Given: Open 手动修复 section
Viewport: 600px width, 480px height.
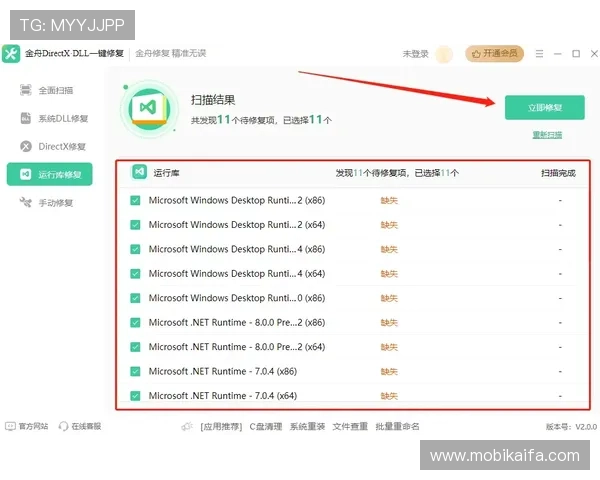Looking at the screenshot, I should coord(50,202).
